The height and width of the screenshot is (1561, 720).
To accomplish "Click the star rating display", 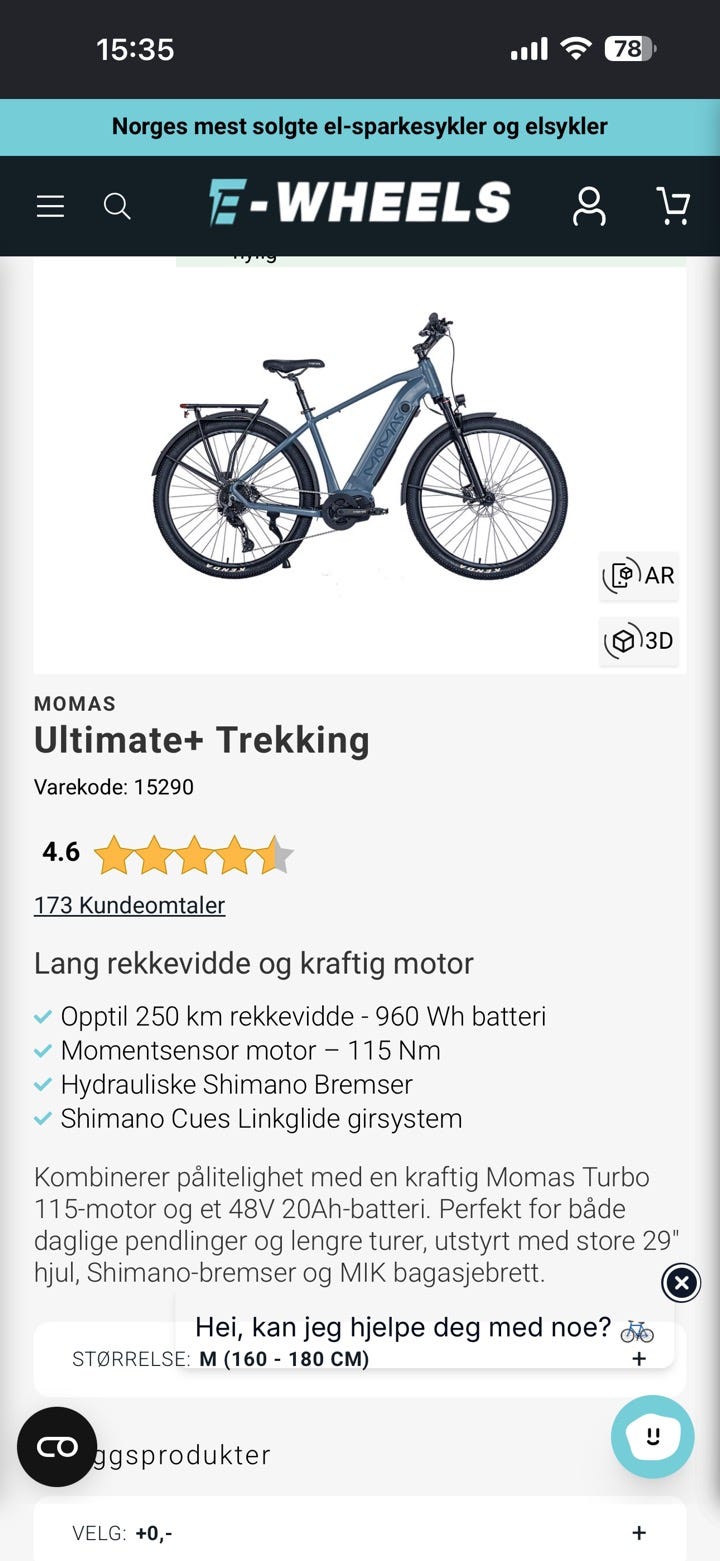I will point(193,855).
